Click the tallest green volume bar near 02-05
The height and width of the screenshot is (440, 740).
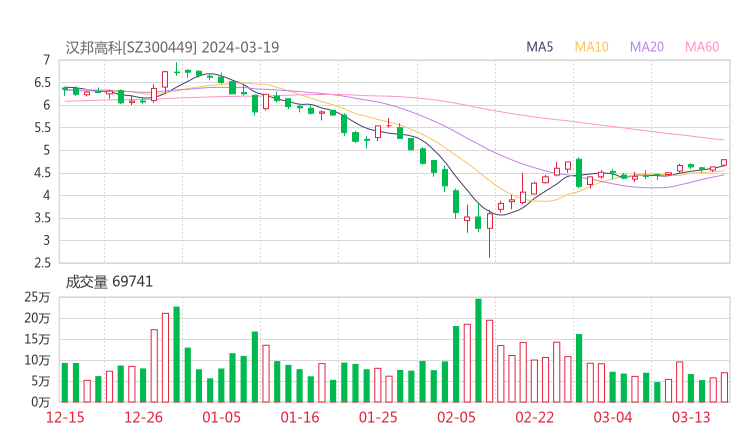(x=478, y=350)
